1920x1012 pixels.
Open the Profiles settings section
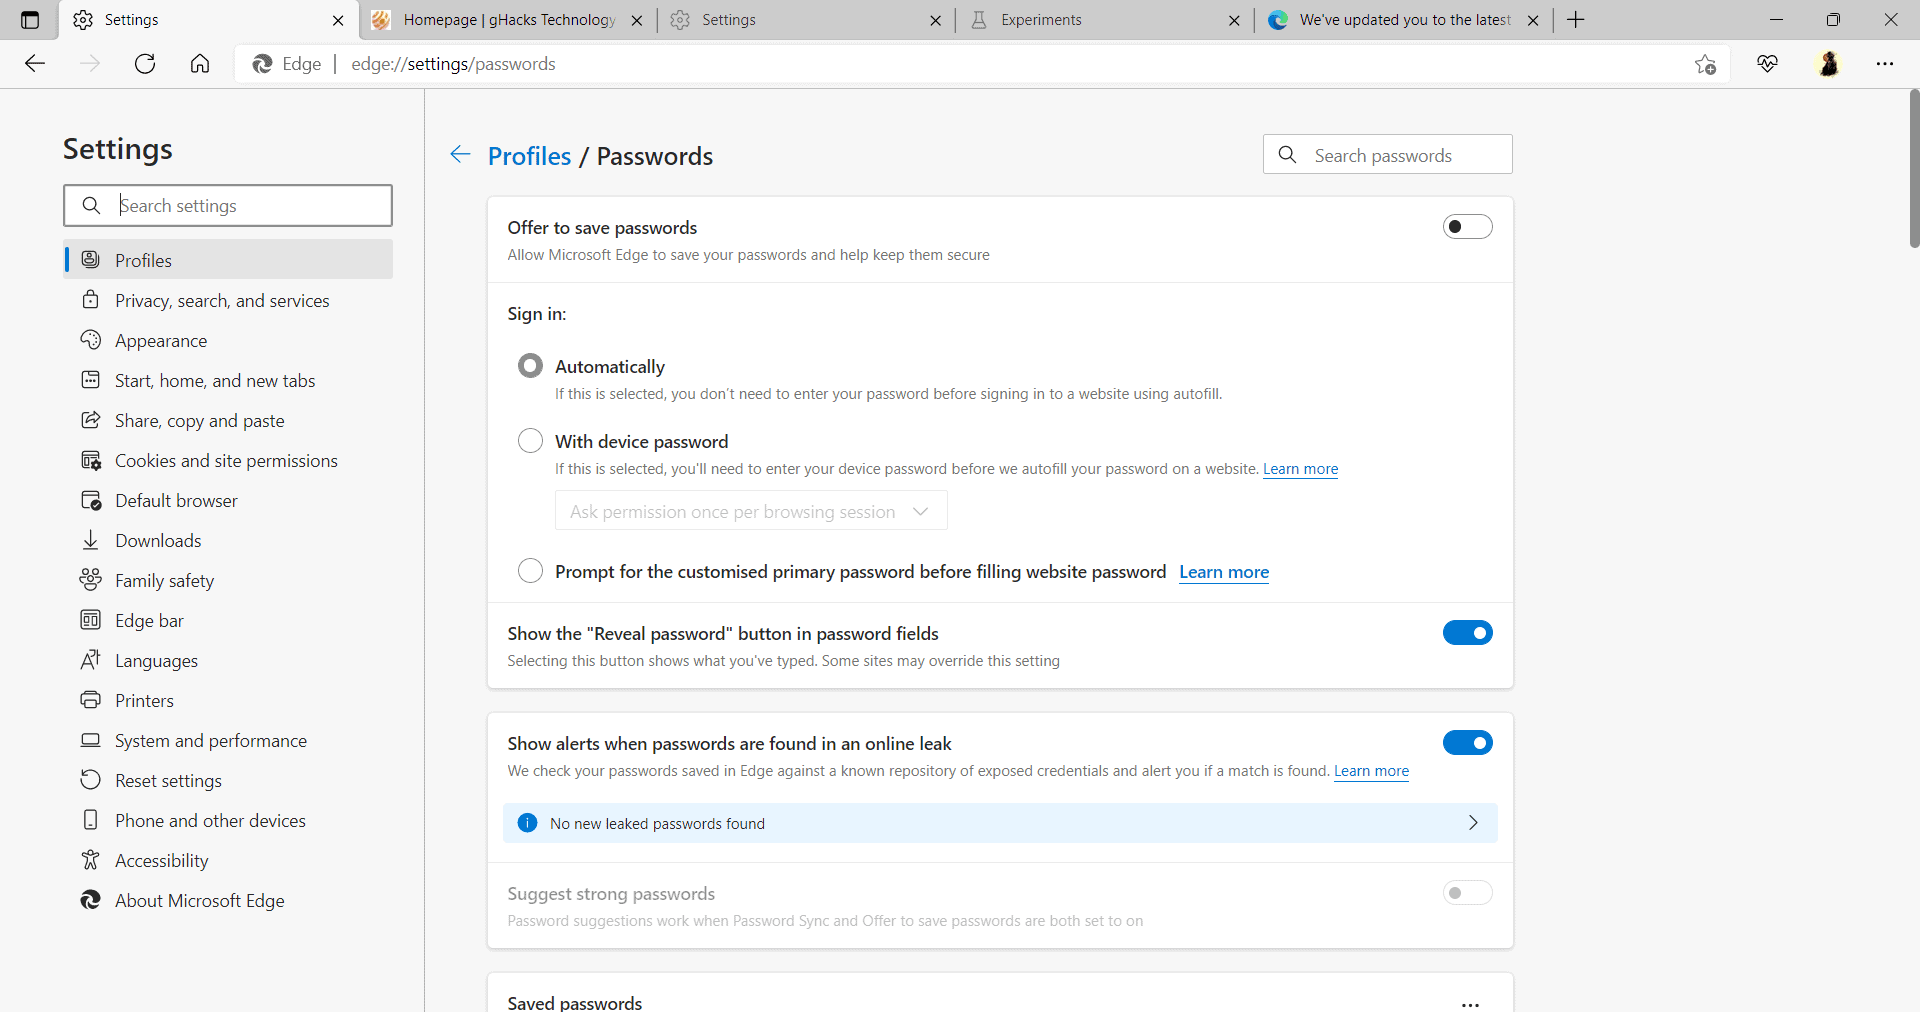click(x=141, y=259)
